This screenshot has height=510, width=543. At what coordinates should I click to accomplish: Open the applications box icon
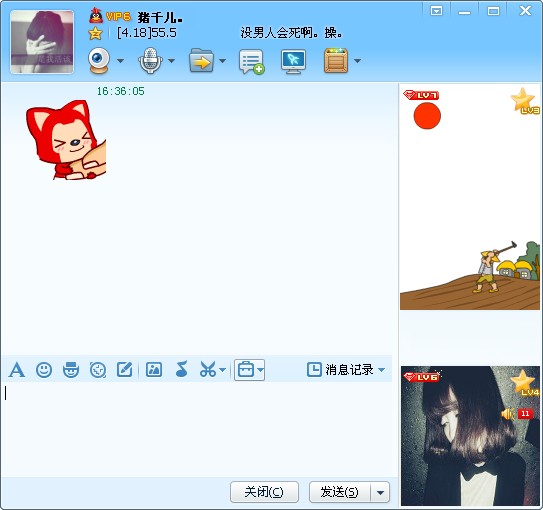pyautogui.click(x=336, y=61)
